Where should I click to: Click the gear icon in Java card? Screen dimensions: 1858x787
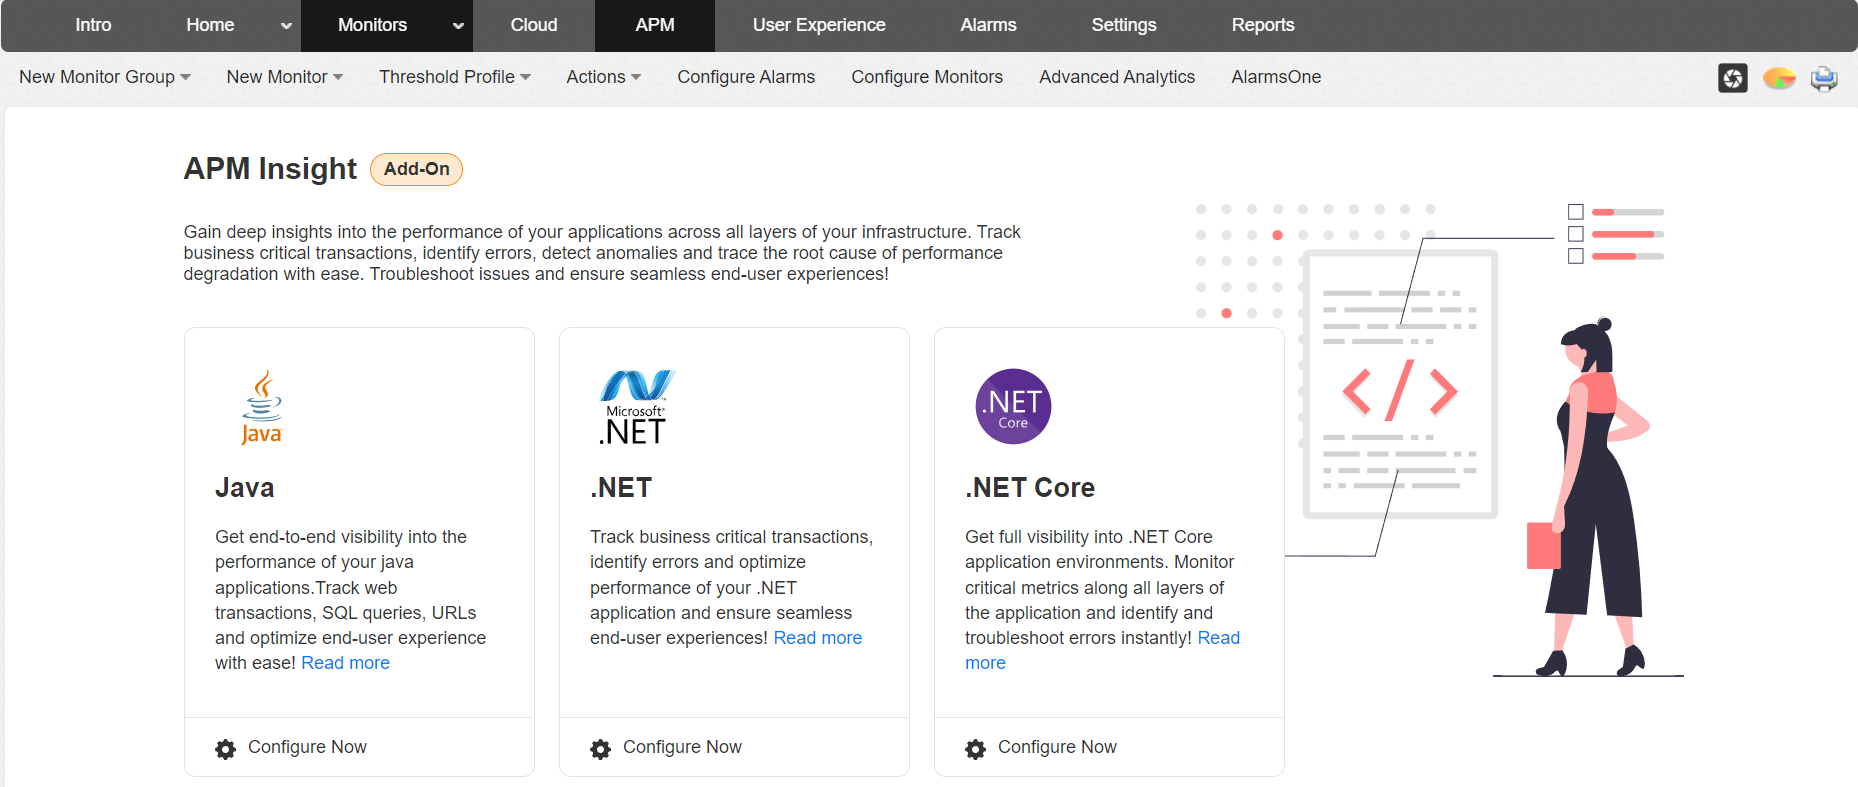[226, 749]
